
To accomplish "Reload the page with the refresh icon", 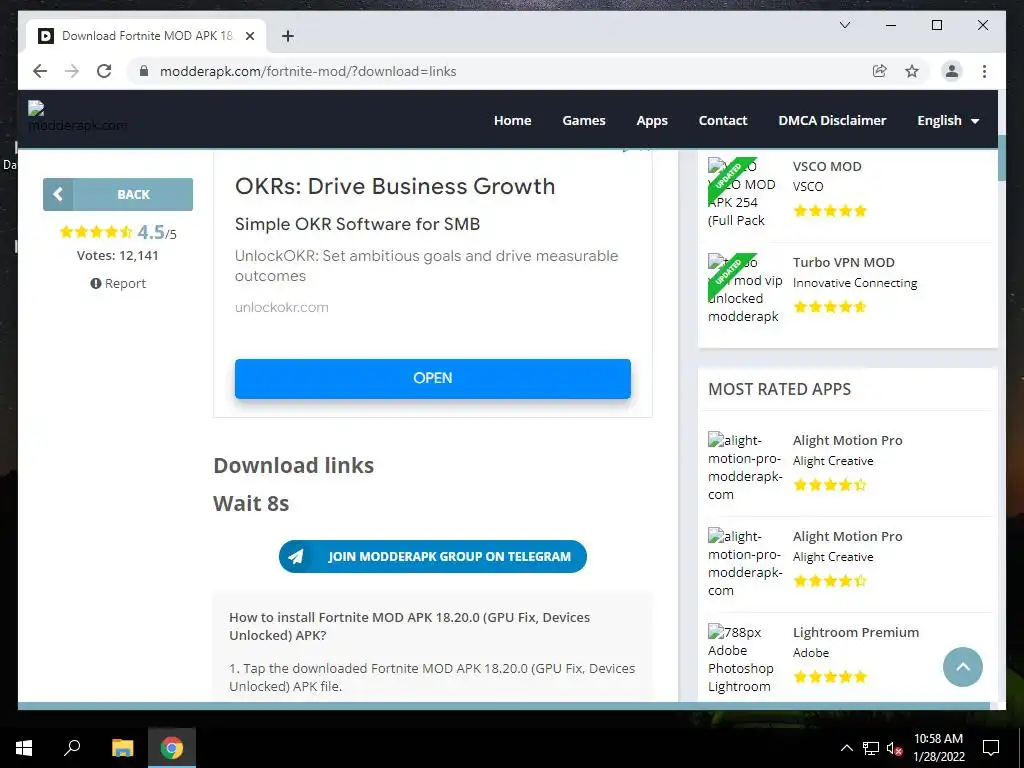I will (104, 71).
